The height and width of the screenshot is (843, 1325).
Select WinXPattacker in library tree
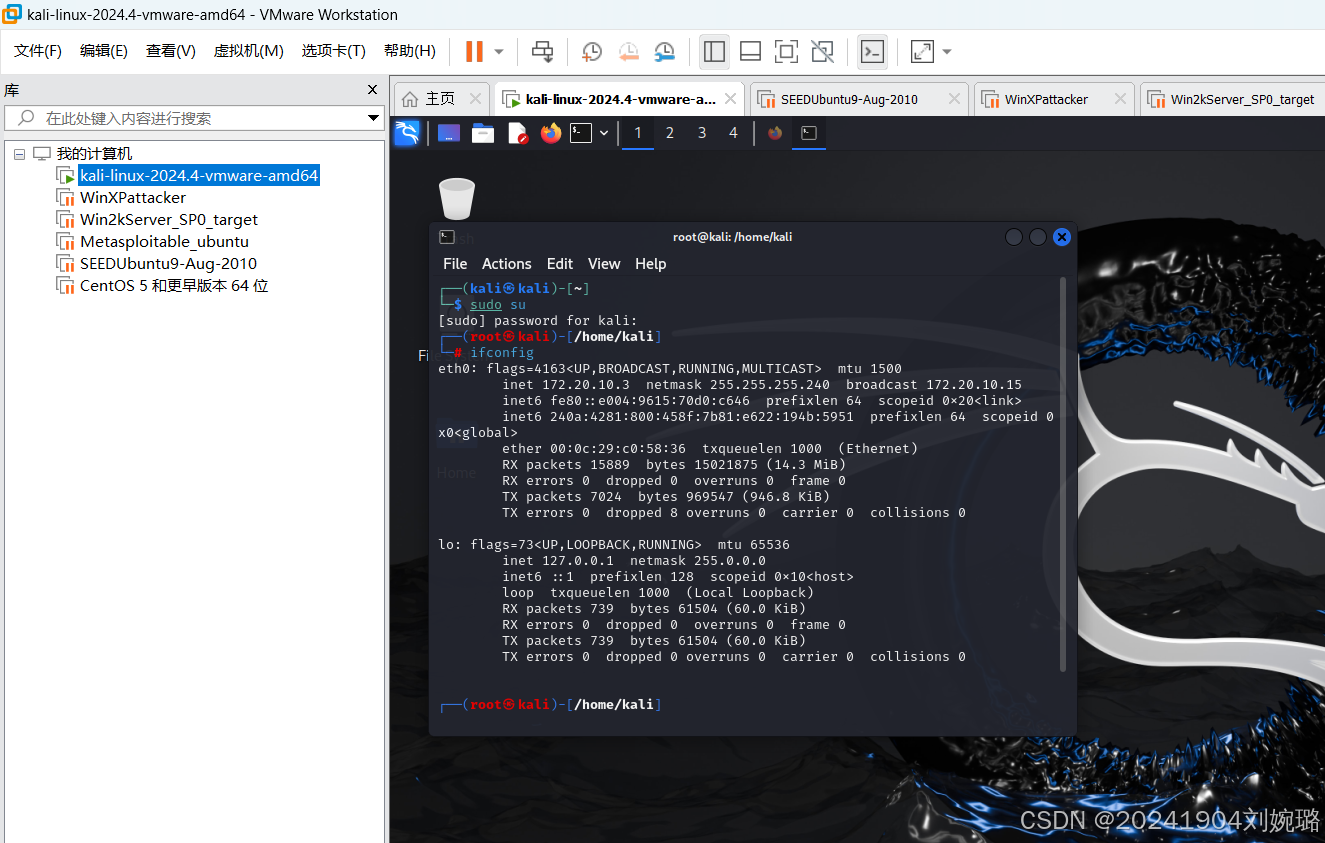(x=133, y=198)
